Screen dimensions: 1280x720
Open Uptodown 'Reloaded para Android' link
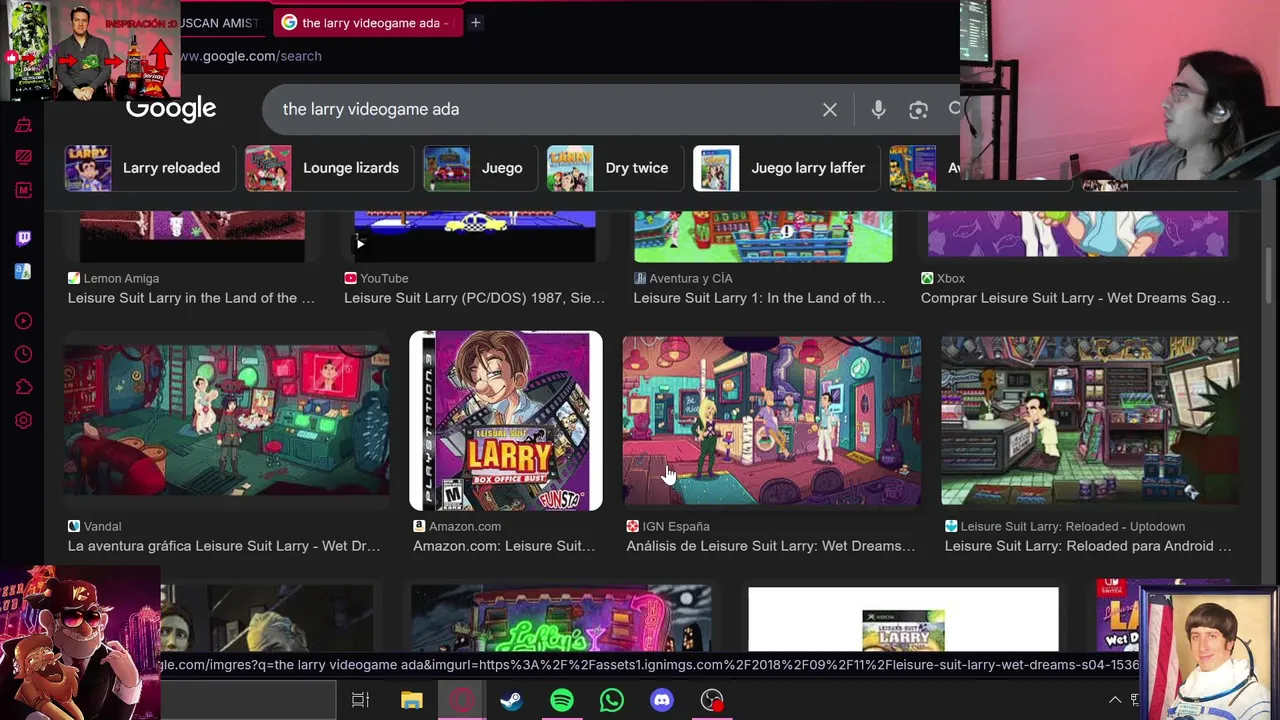pyautogui.click(x=1088, y=546)
